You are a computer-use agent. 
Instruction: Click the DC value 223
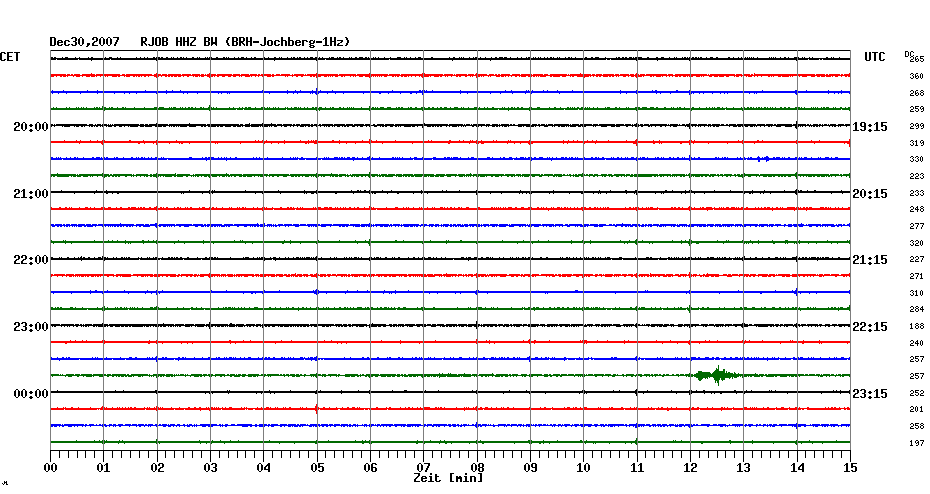pyautogui.click(x=917, y=176)
